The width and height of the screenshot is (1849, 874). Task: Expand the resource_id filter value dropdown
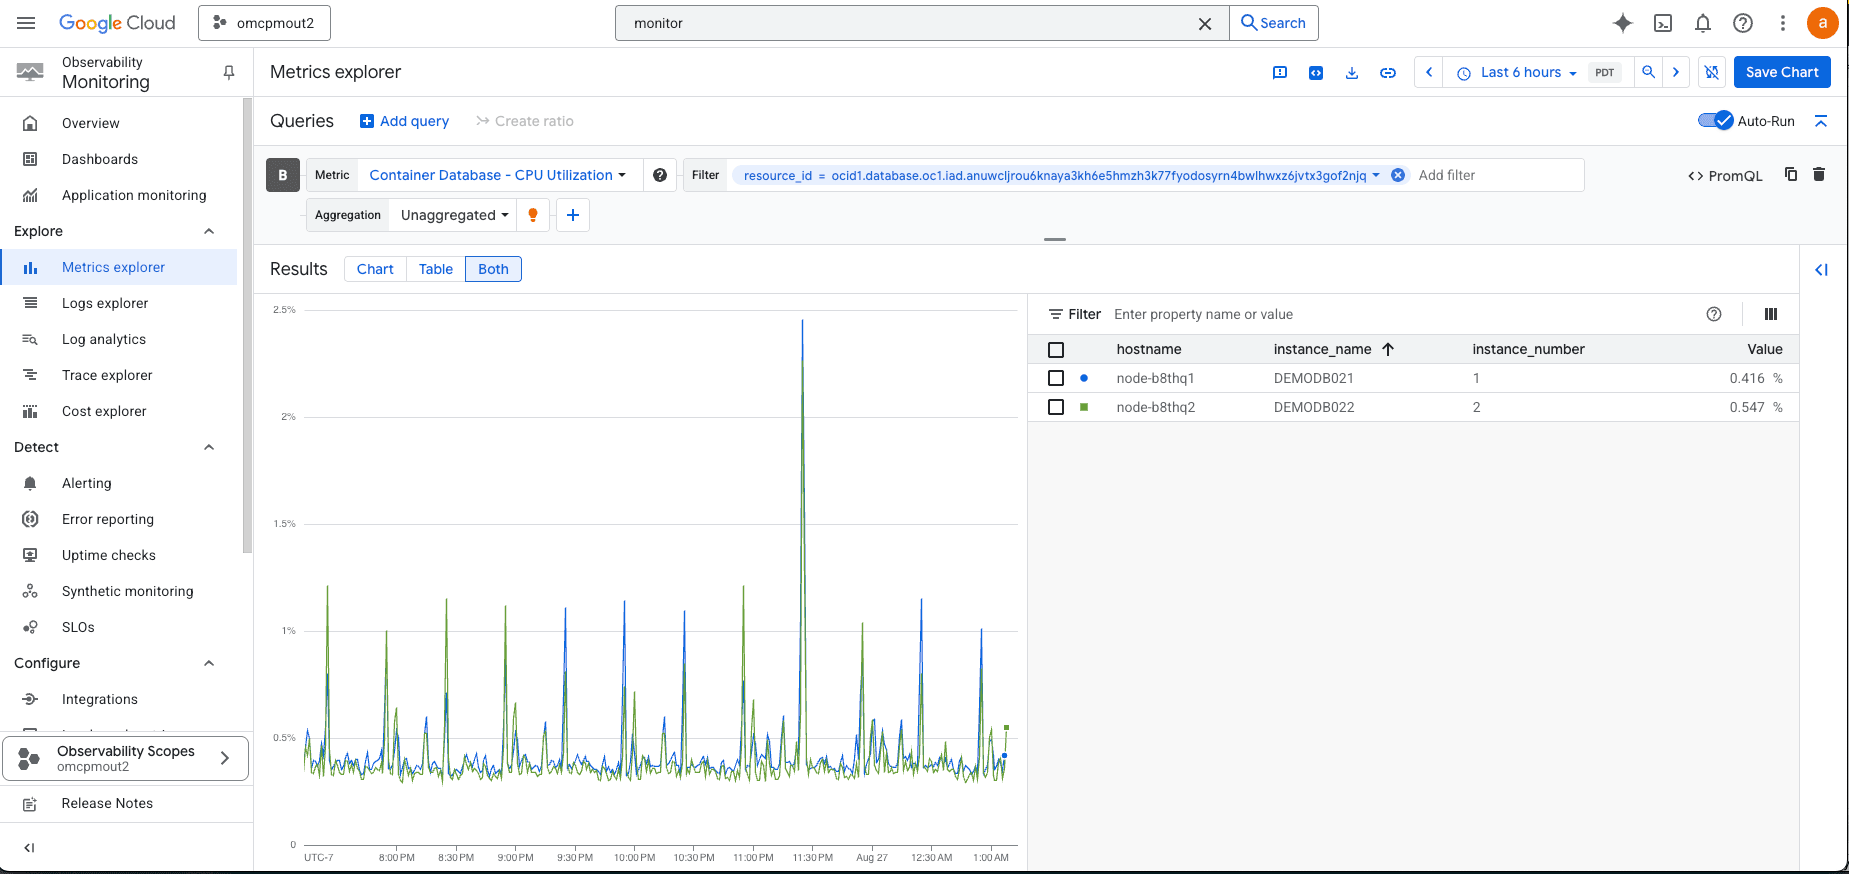(1376, 175)
